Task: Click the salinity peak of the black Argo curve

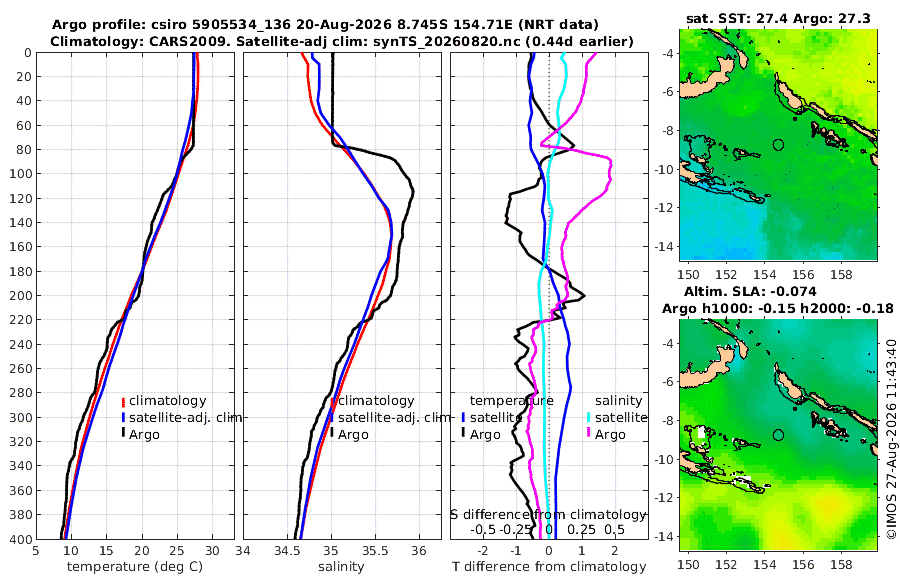Action: click(413, 191)
